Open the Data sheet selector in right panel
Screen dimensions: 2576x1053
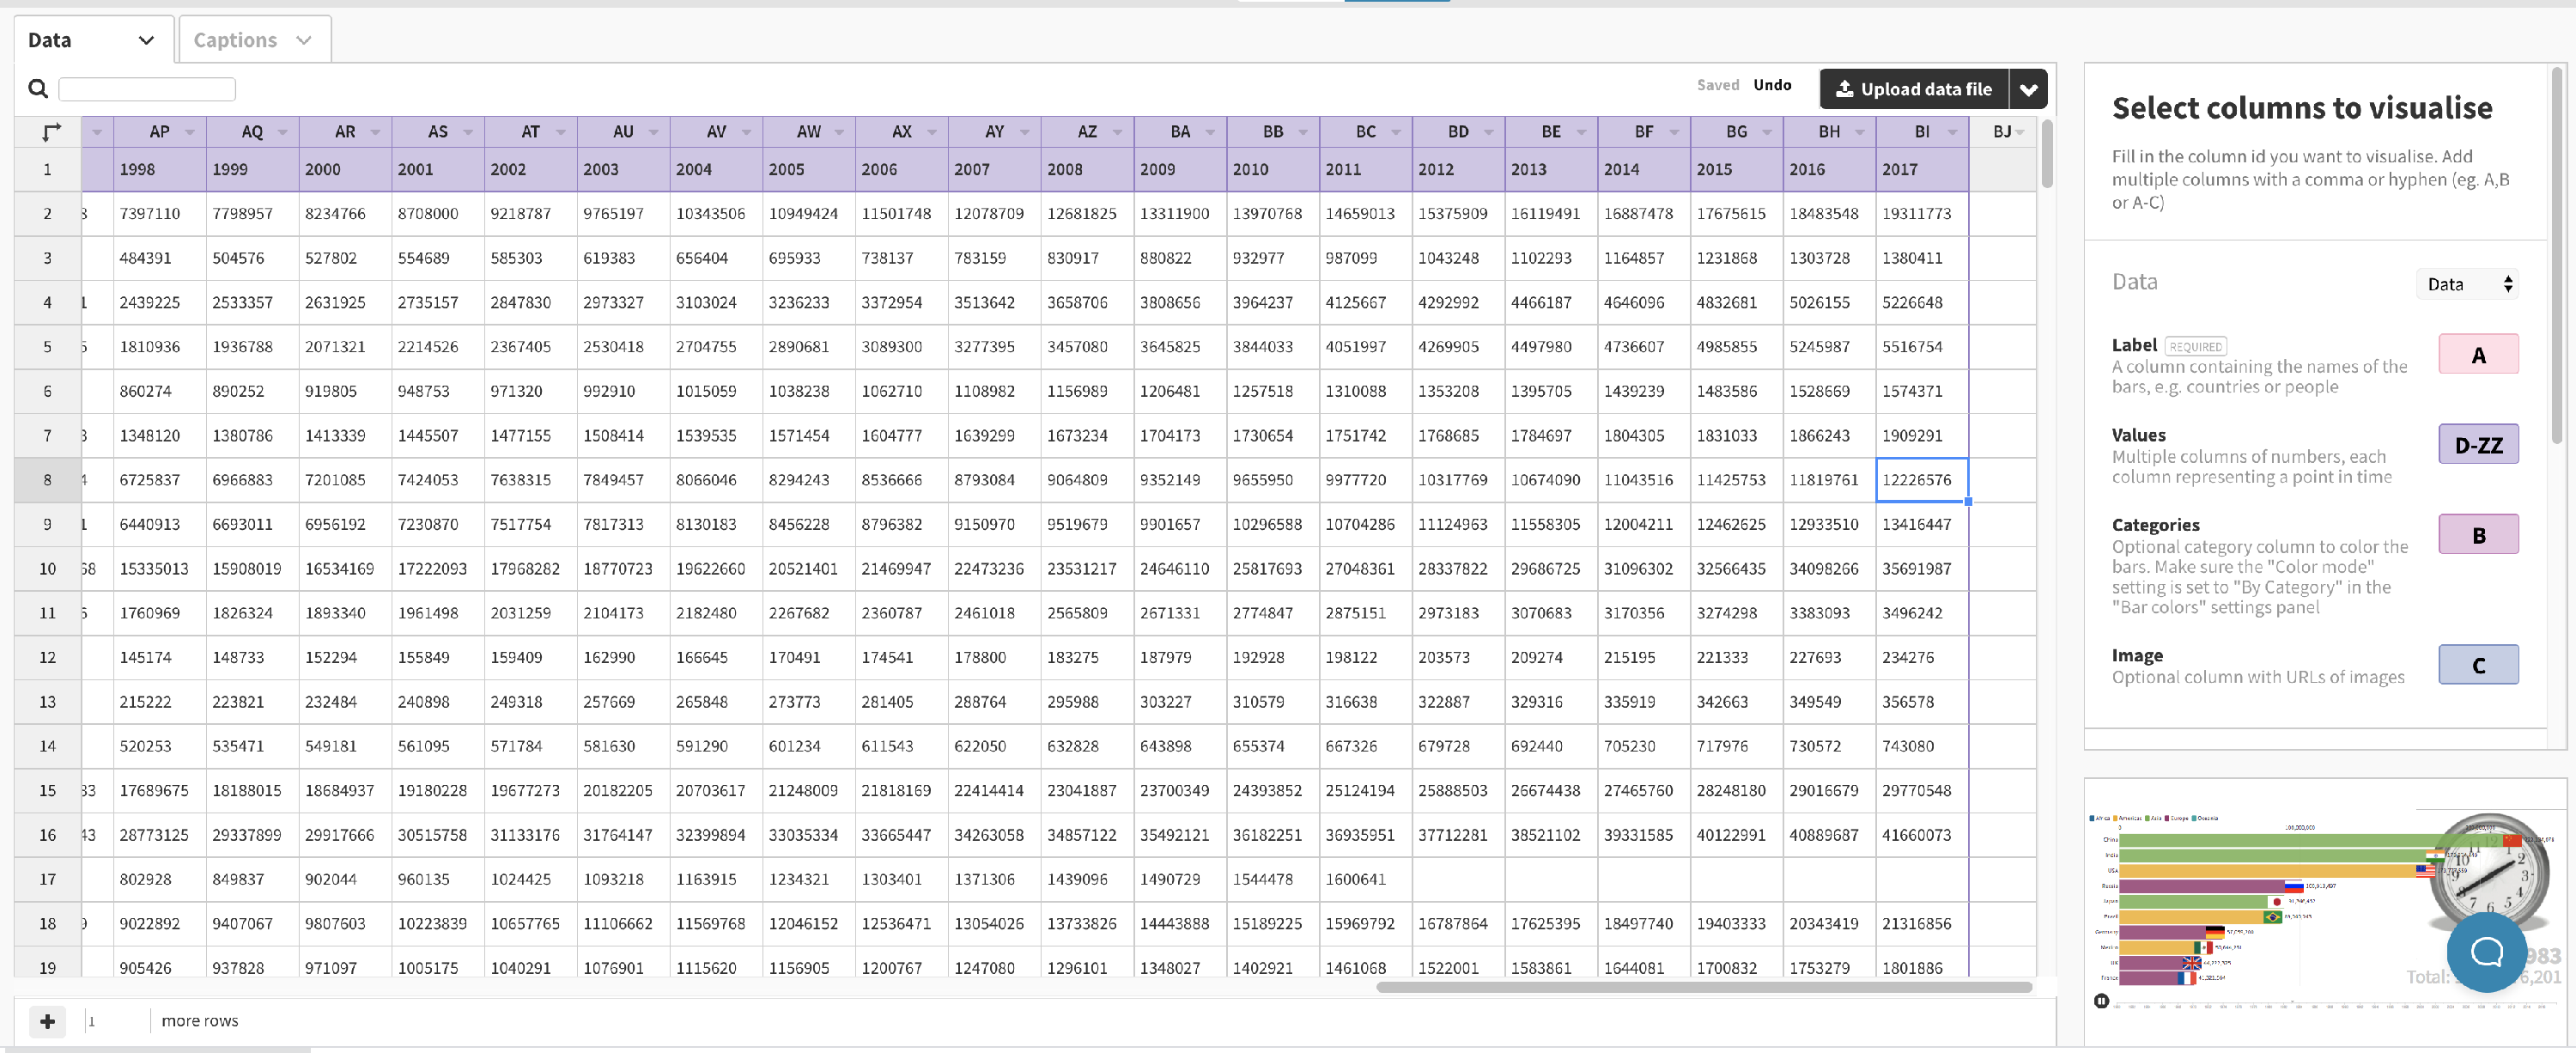coord(2467,284)
